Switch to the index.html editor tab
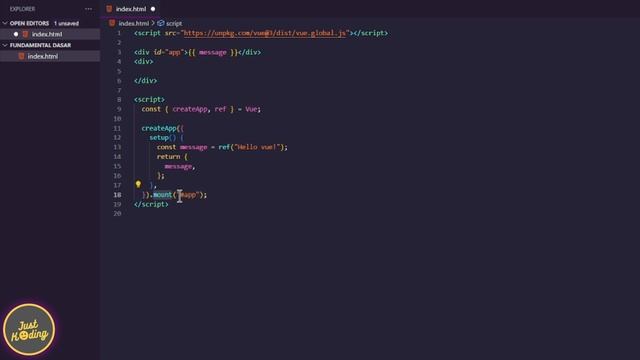640x360 pixels. click(131, 9)
